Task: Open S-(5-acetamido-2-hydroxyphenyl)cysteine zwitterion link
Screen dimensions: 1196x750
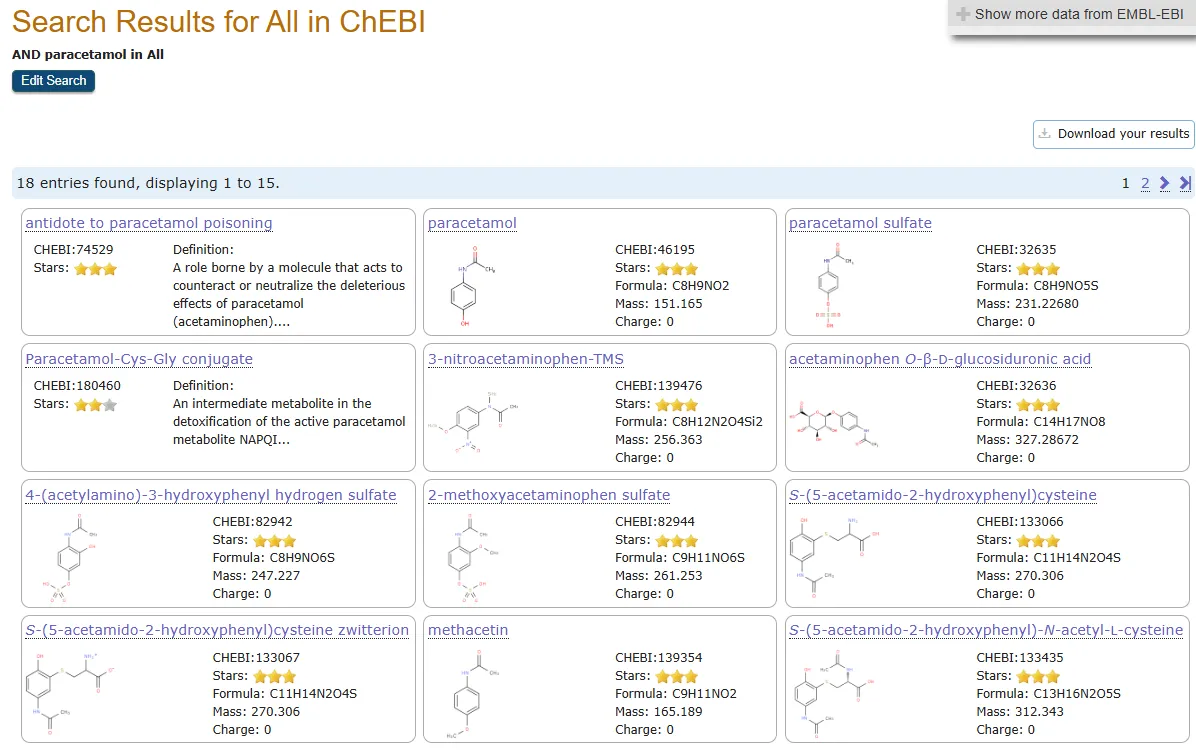Action: coord(217,630)
